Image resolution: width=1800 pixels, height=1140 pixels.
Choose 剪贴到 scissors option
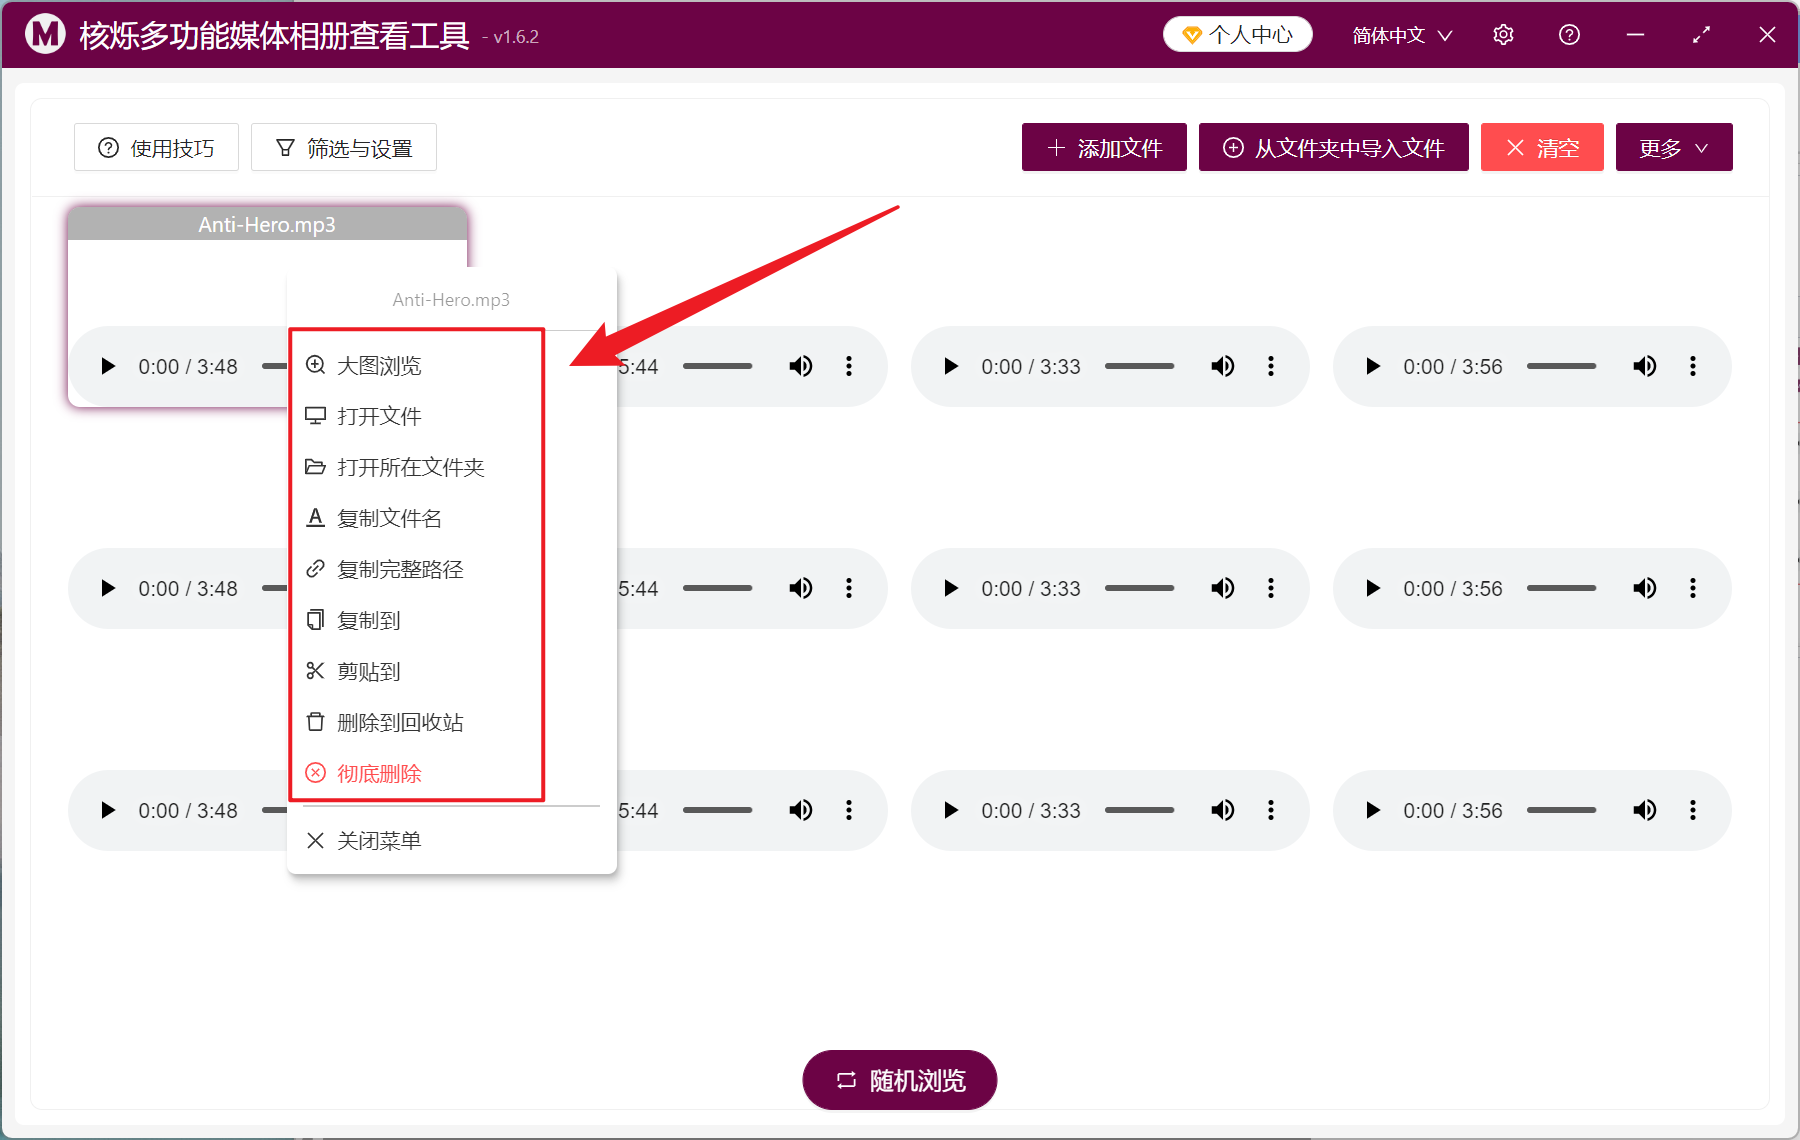pos(367,670)
